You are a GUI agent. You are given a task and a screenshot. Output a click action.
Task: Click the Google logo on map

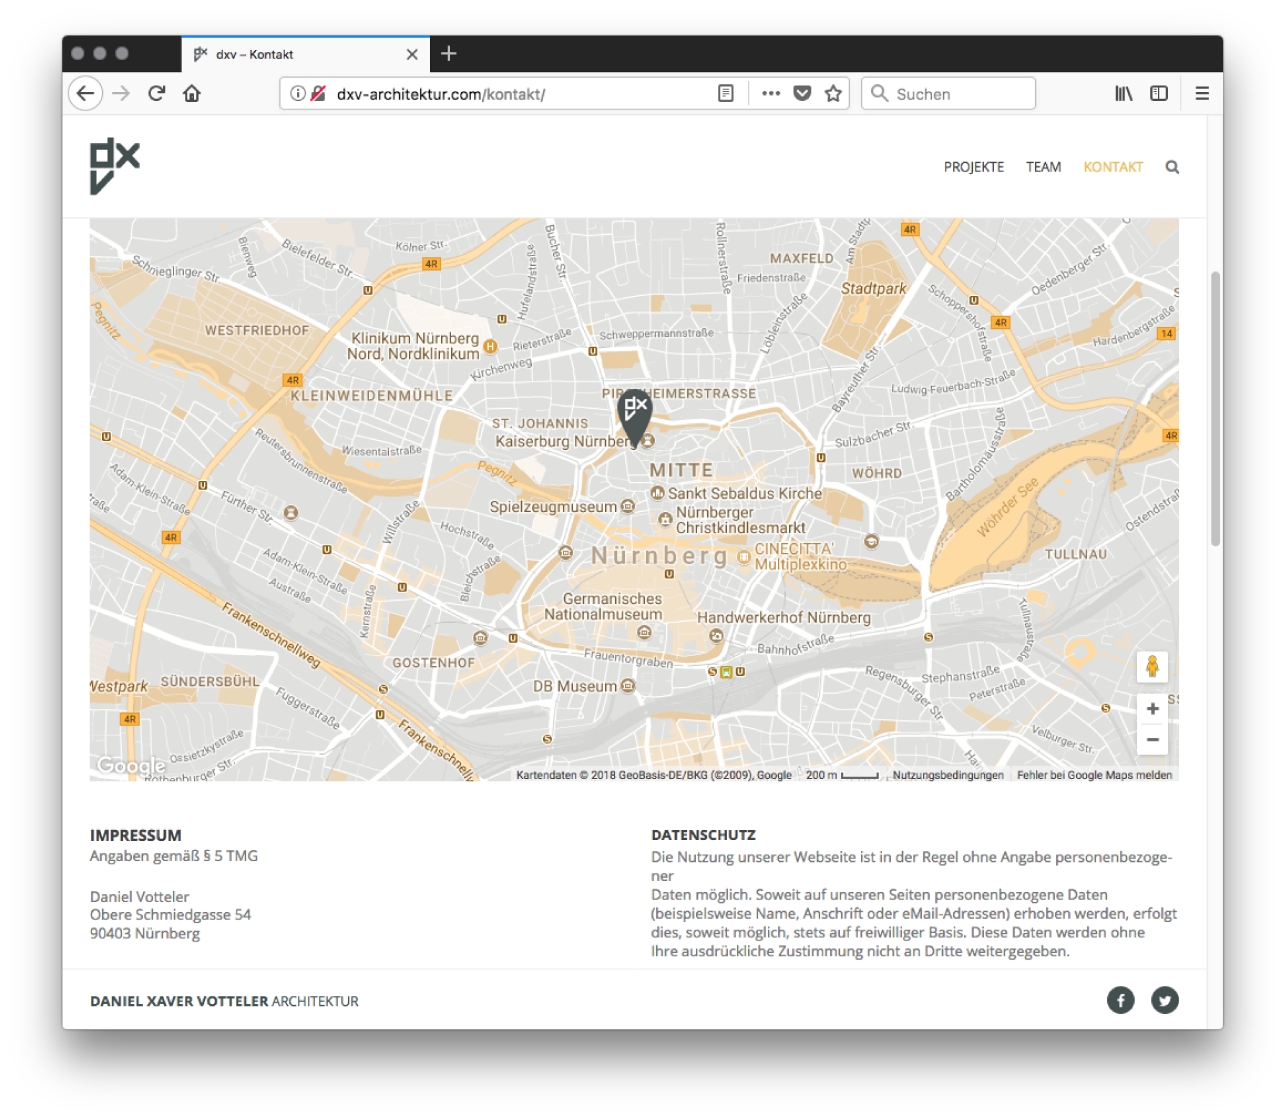click(x=131, y=766)
